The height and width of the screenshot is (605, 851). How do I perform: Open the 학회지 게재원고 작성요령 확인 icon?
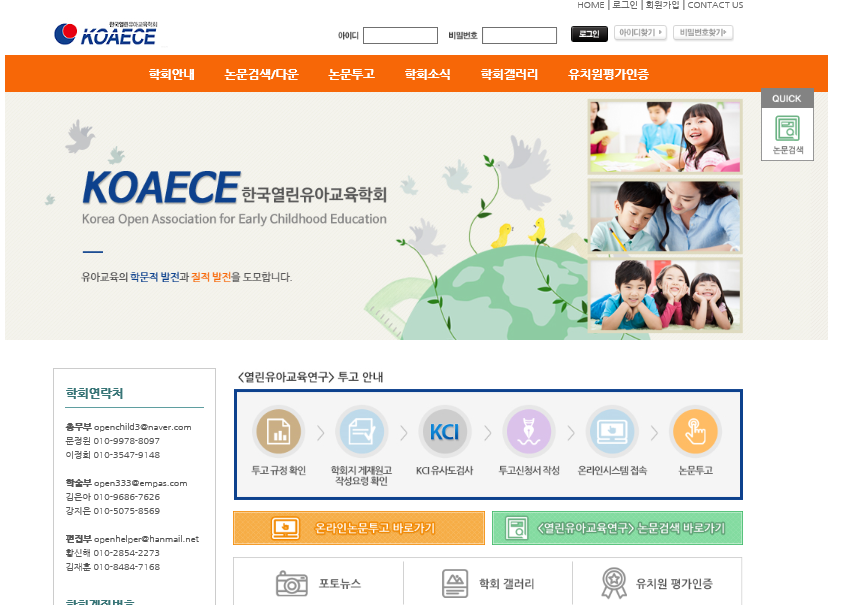pyautogui.click(x=361, y=432)
